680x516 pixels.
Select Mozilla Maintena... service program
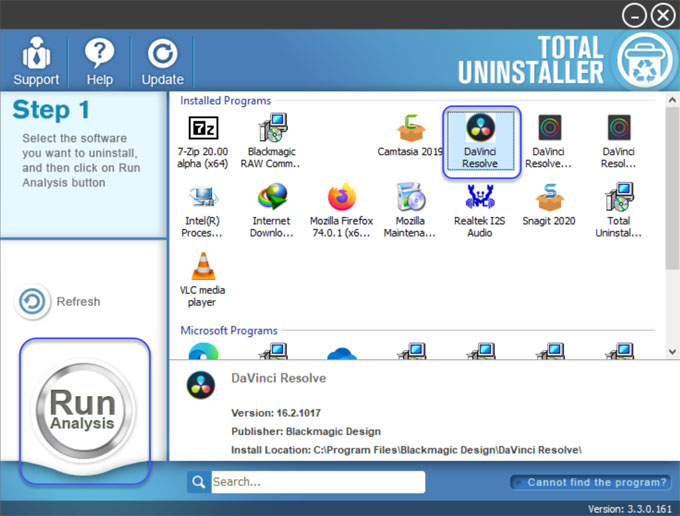point(410,211)
